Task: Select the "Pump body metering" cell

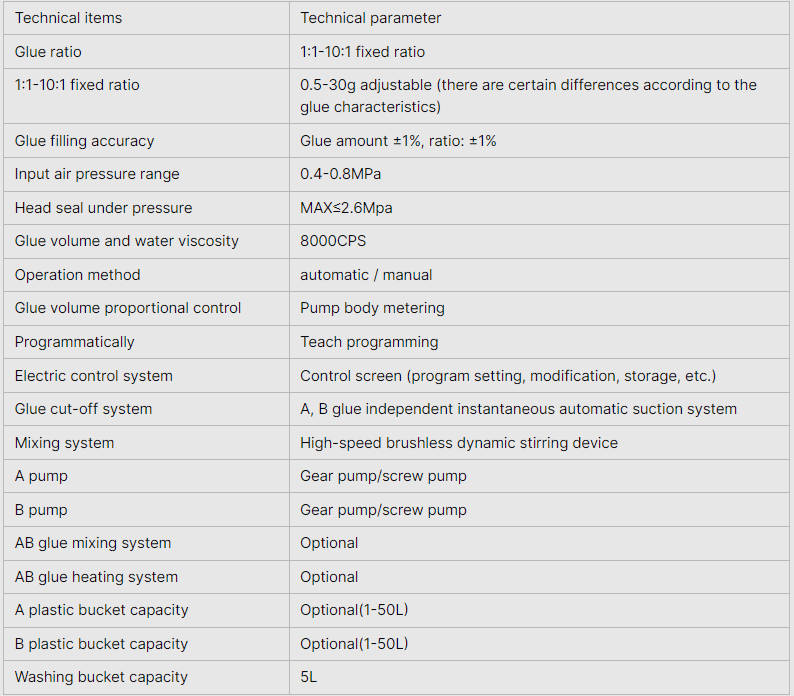Action: coord(372,308)
